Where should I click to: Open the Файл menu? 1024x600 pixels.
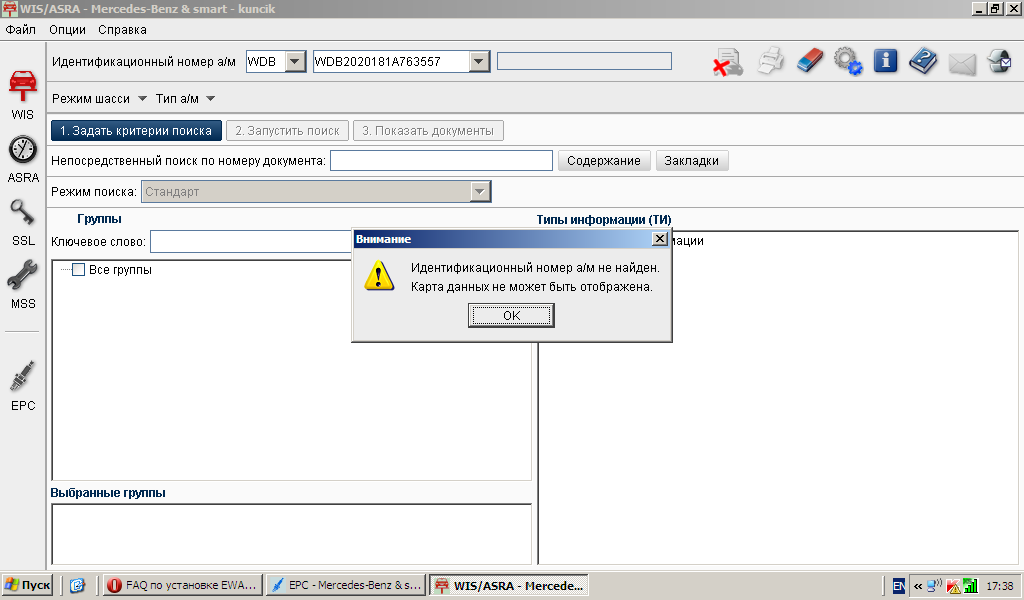click(x=21, y=29)
